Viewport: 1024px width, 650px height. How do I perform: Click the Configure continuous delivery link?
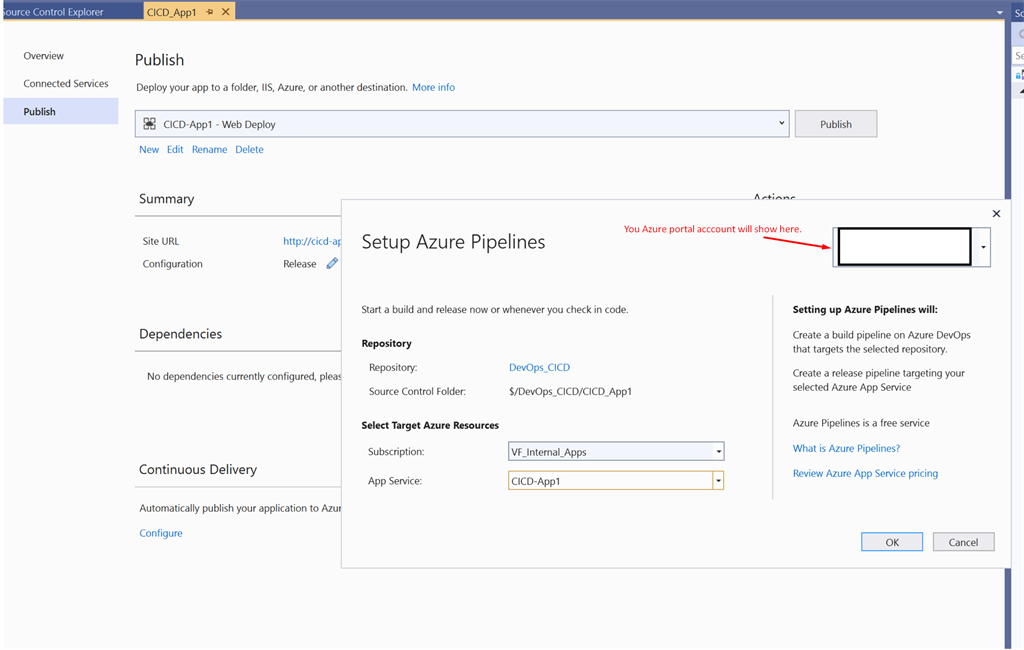pyautogui.click(x=161, y=533)
